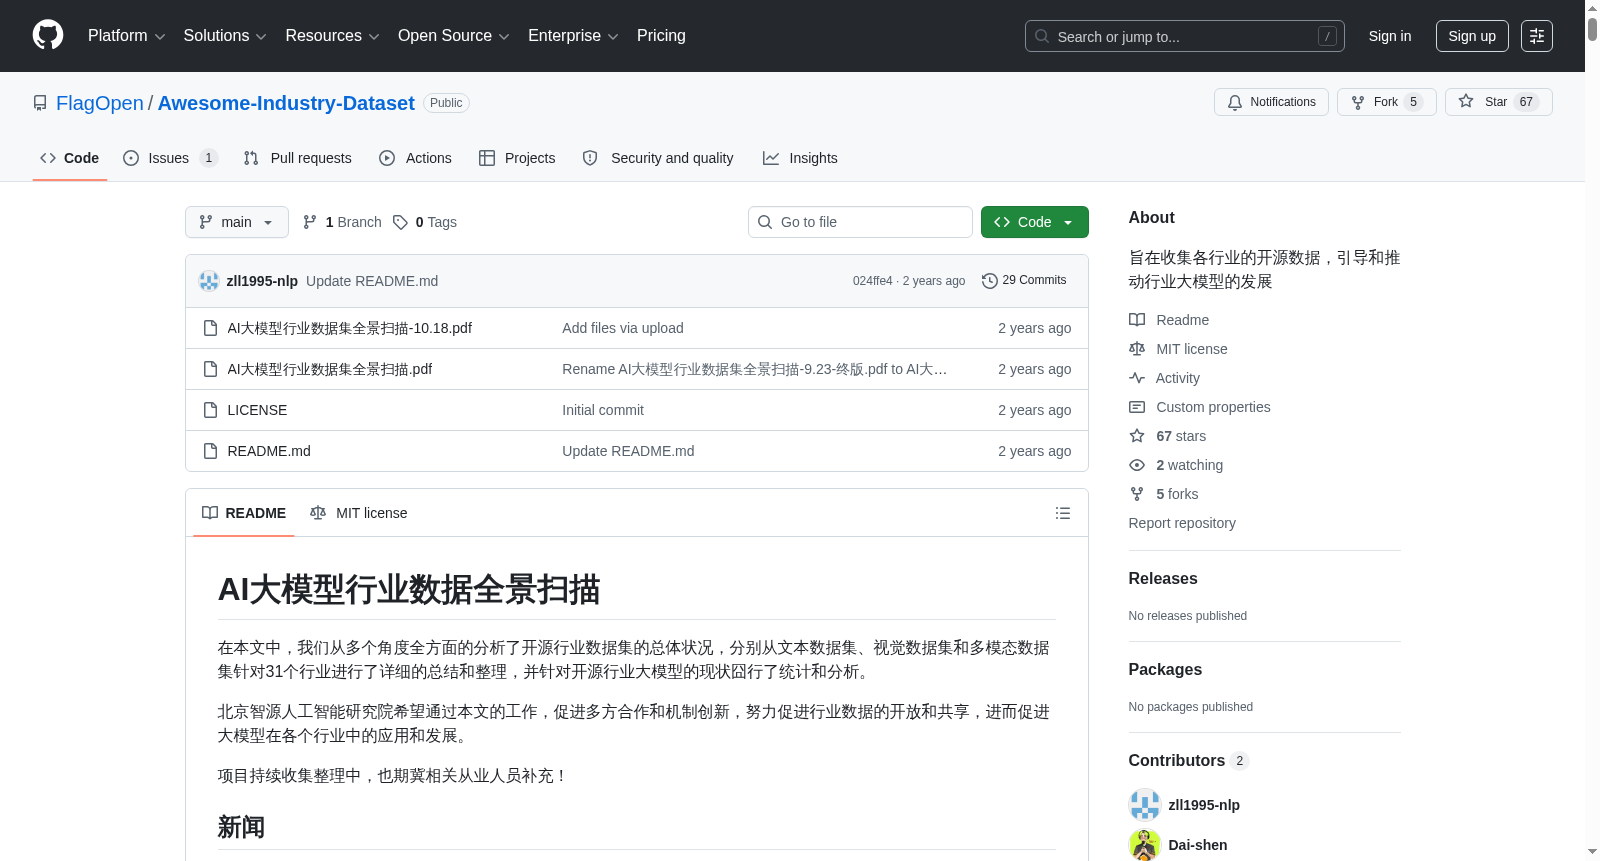Select the README tab in file viewer
Image resolution: width=1600 pixels, height=861 pixels.
click(x=243, y=513)
